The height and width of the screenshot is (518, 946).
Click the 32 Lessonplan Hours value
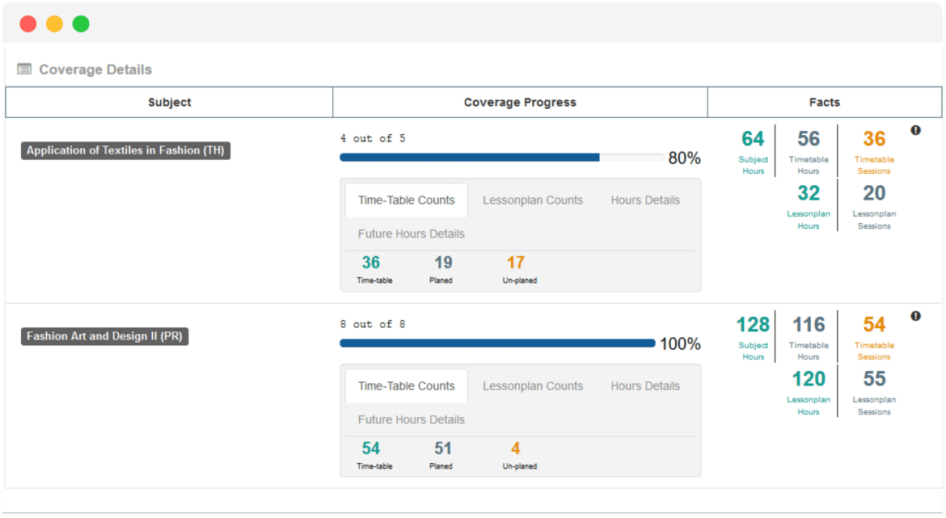[808, 193]
